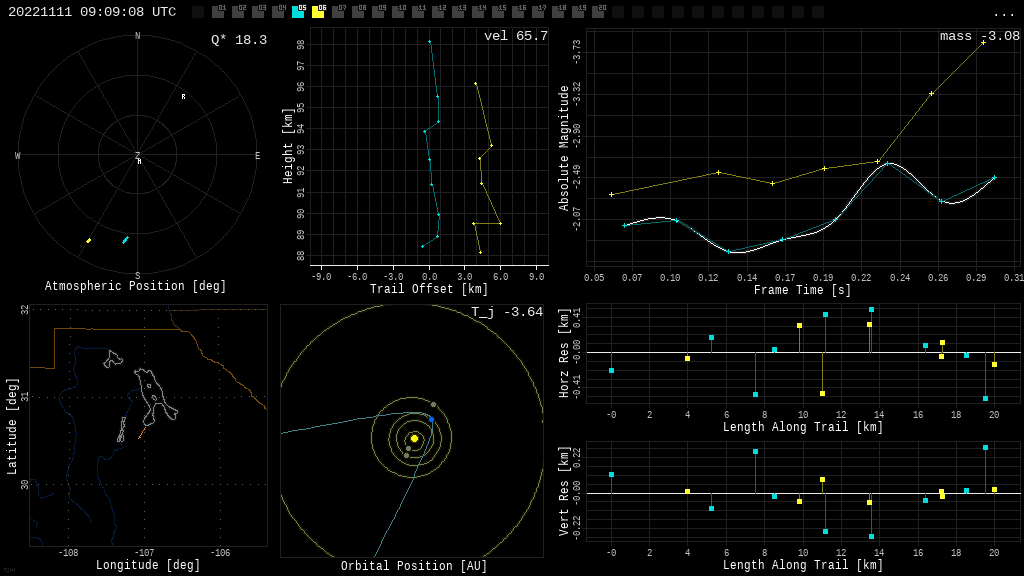
Task: Select the yellow station 06 box
Action: pos(318,12)
